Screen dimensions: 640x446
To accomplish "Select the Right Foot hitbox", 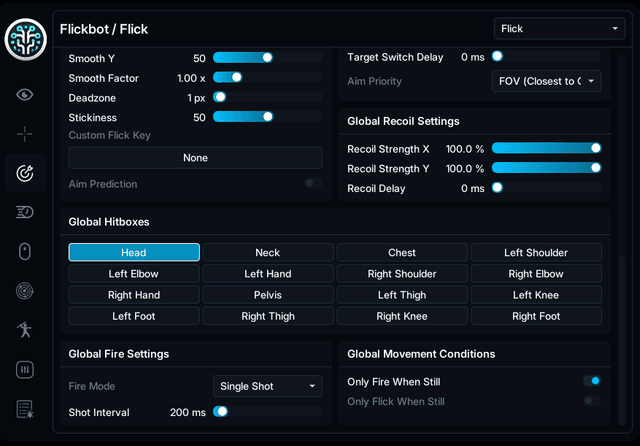I will (x=536, y=316).
